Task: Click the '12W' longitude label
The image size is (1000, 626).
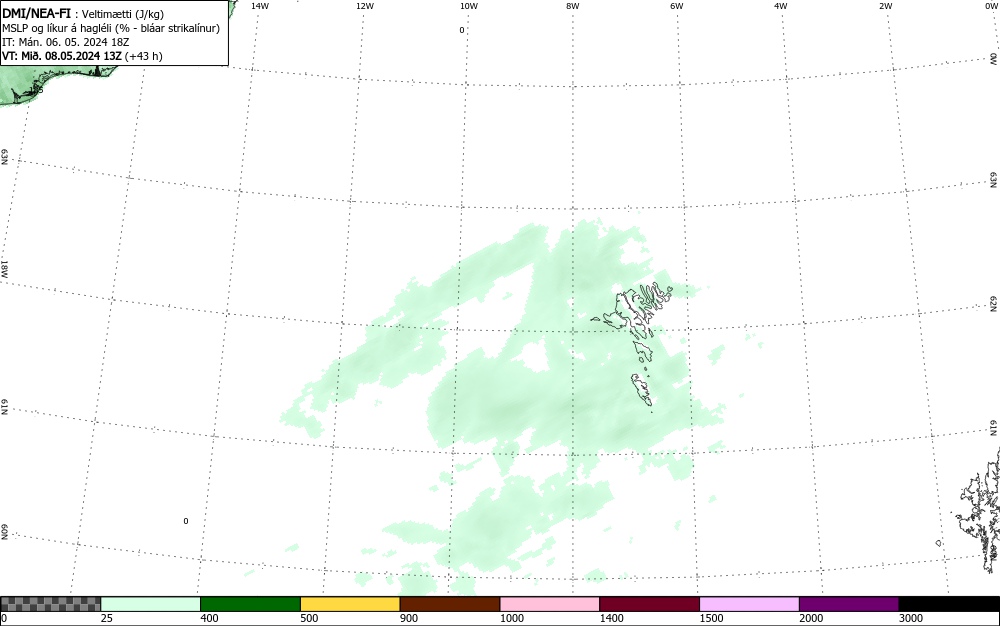Action: (365, 6)
